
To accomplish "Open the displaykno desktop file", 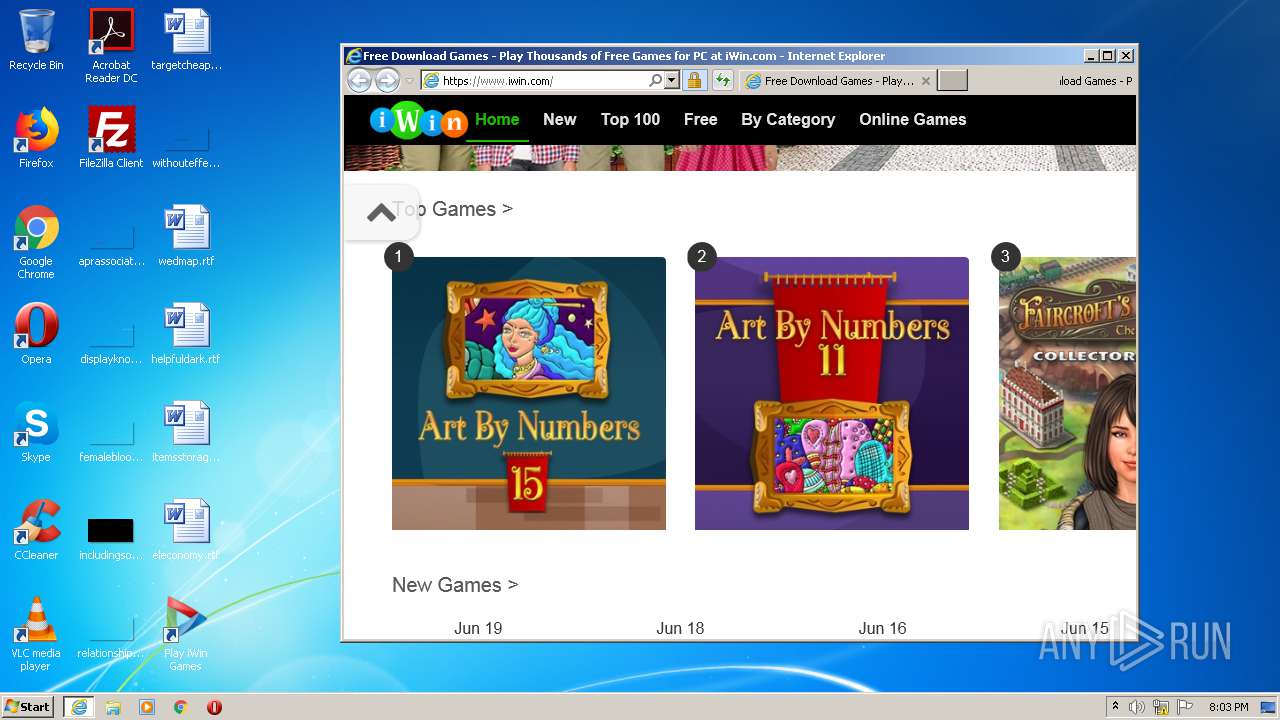I will click(x=111, y=341).
